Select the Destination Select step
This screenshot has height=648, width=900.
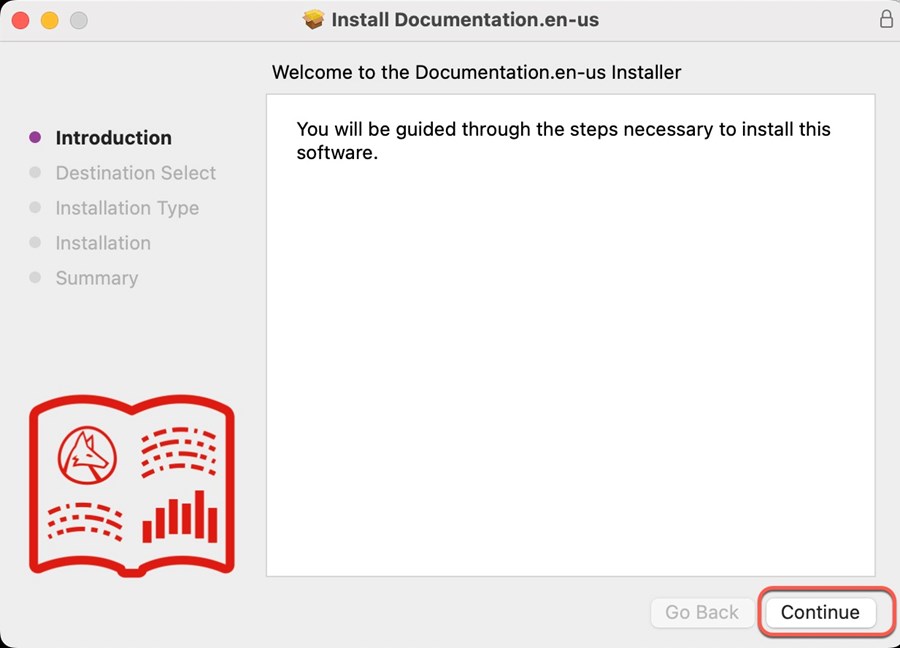pos(135,173)
